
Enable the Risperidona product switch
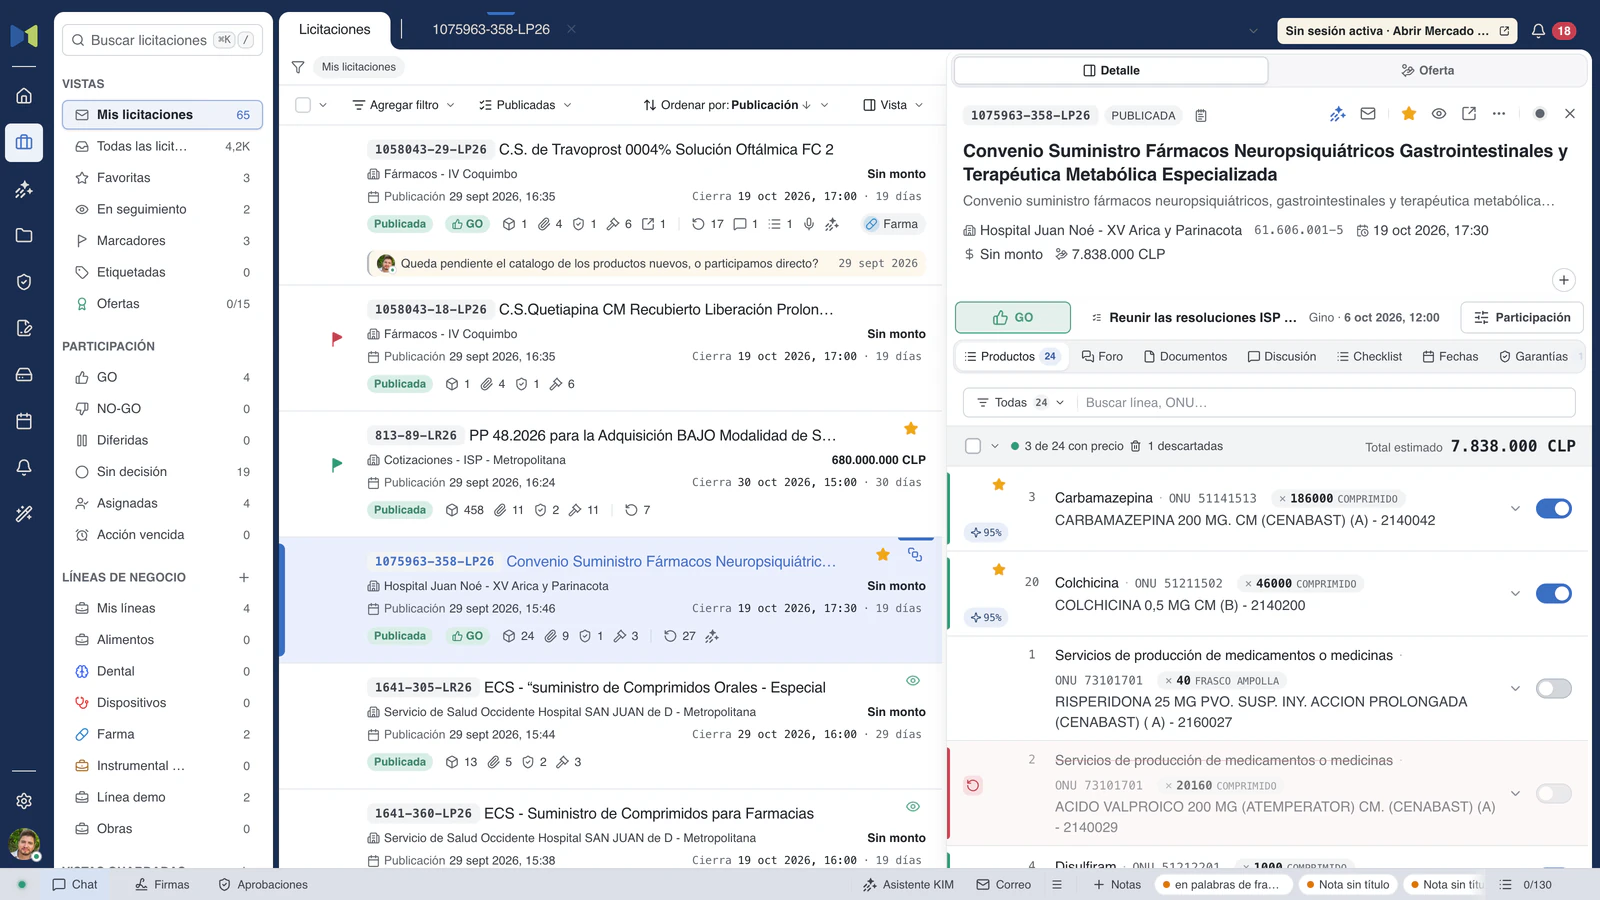(x=1554, y=688)
